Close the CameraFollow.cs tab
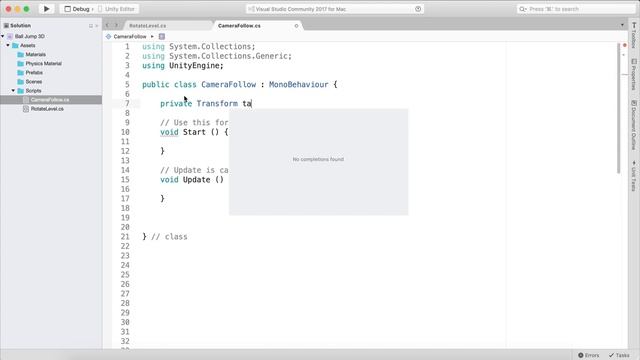The width and height of the screenshot is (640, 360). click(296, 26)
